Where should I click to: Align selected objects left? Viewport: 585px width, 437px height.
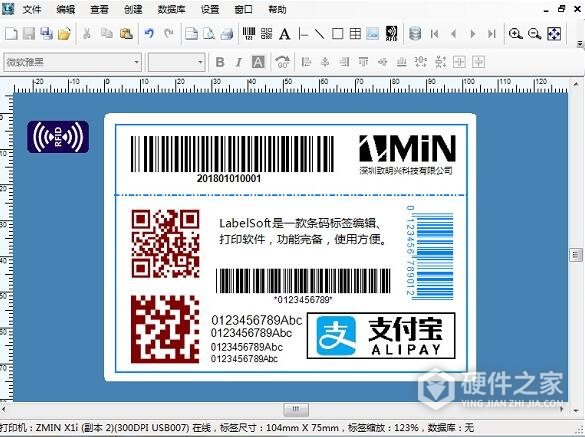(306, 62)
